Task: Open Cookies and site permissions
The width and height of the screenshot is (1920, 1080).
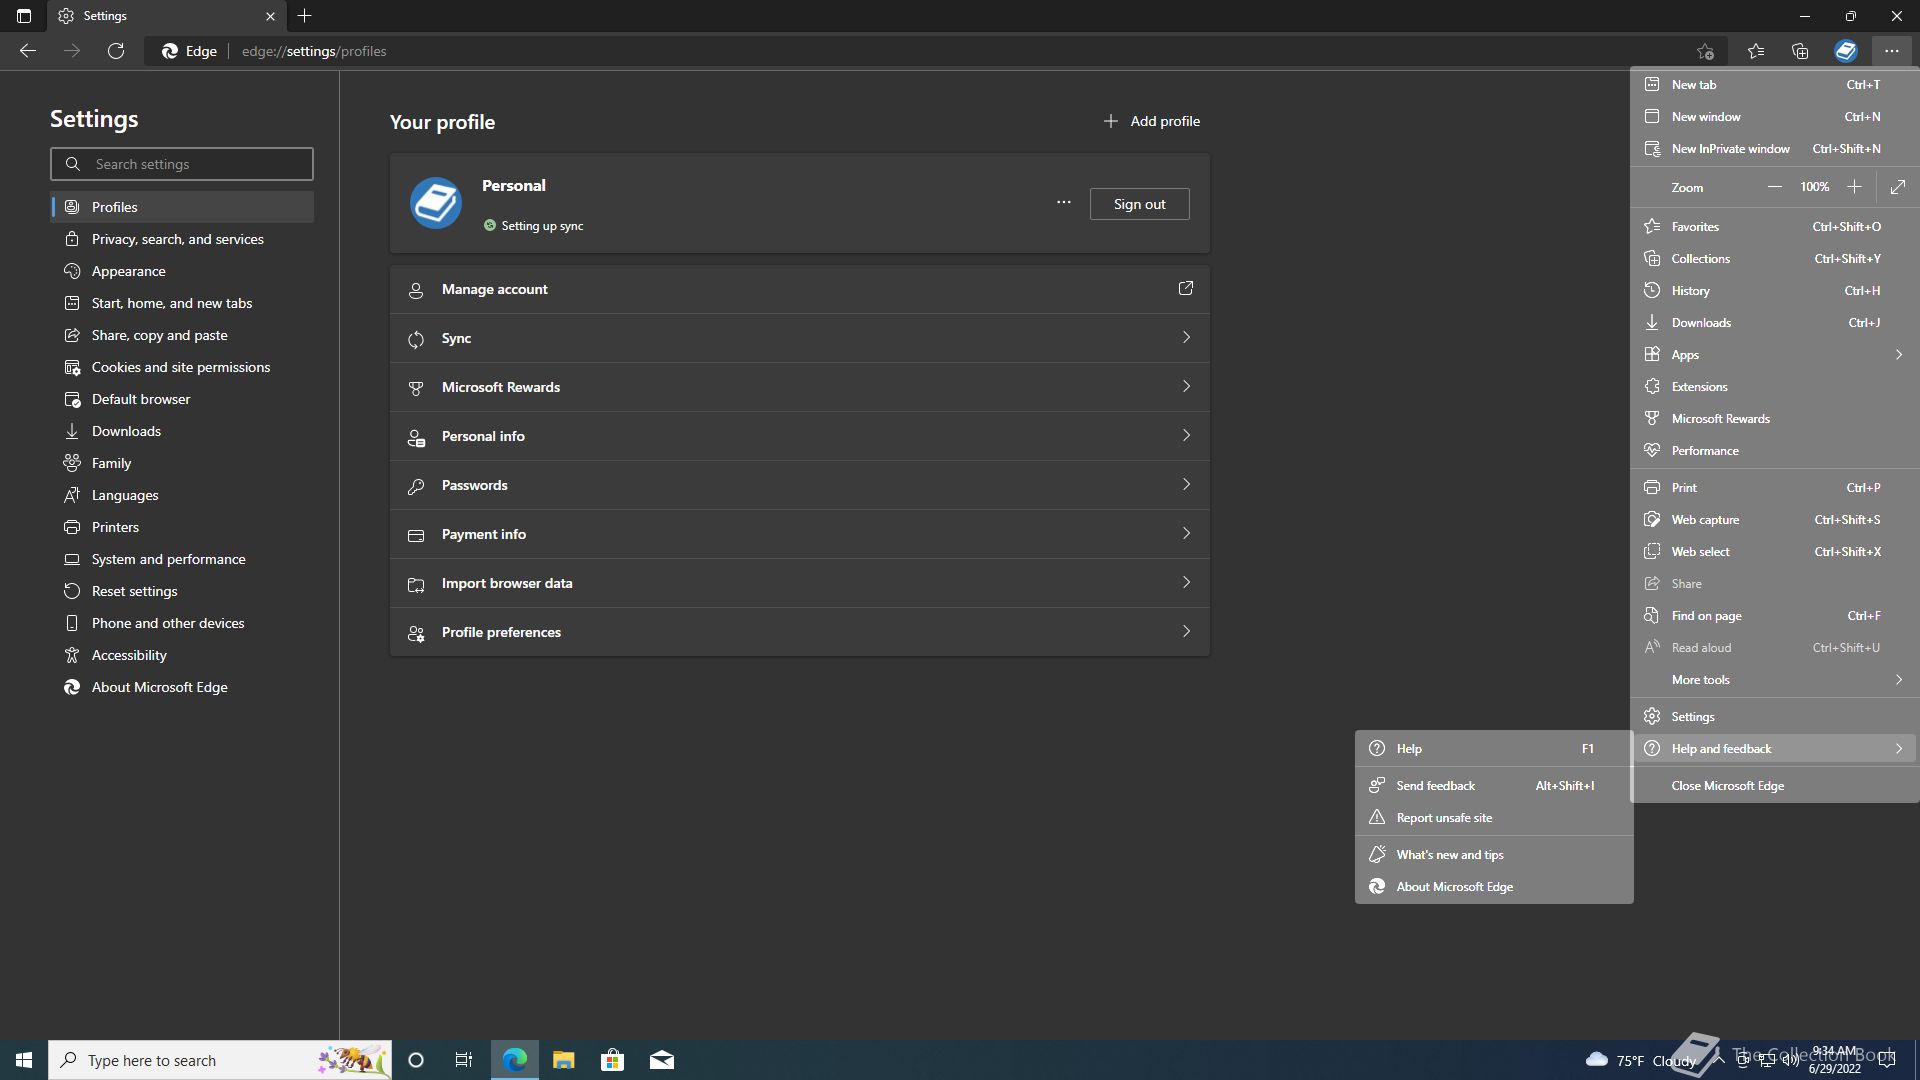Action: click(182, 367)
